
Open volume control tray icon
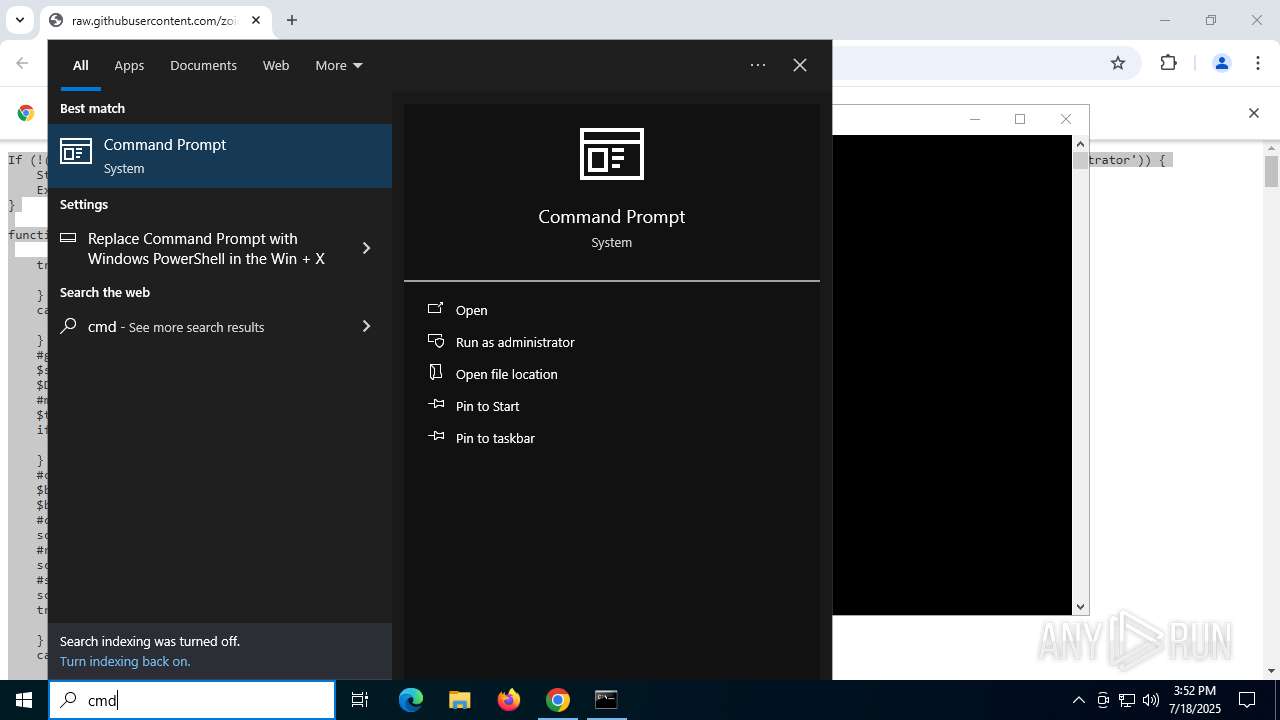(1151, 700)
